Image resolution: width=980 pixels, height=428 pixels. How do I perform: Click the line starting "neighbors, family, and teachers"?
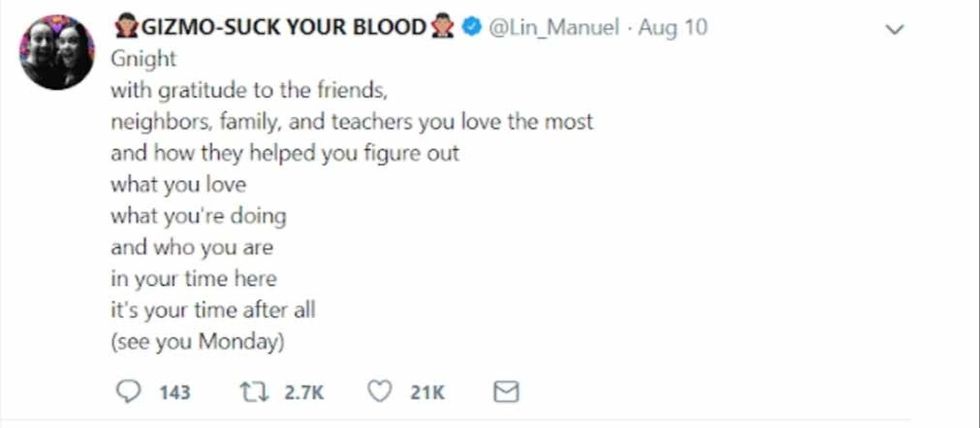[x=351, y=122]
